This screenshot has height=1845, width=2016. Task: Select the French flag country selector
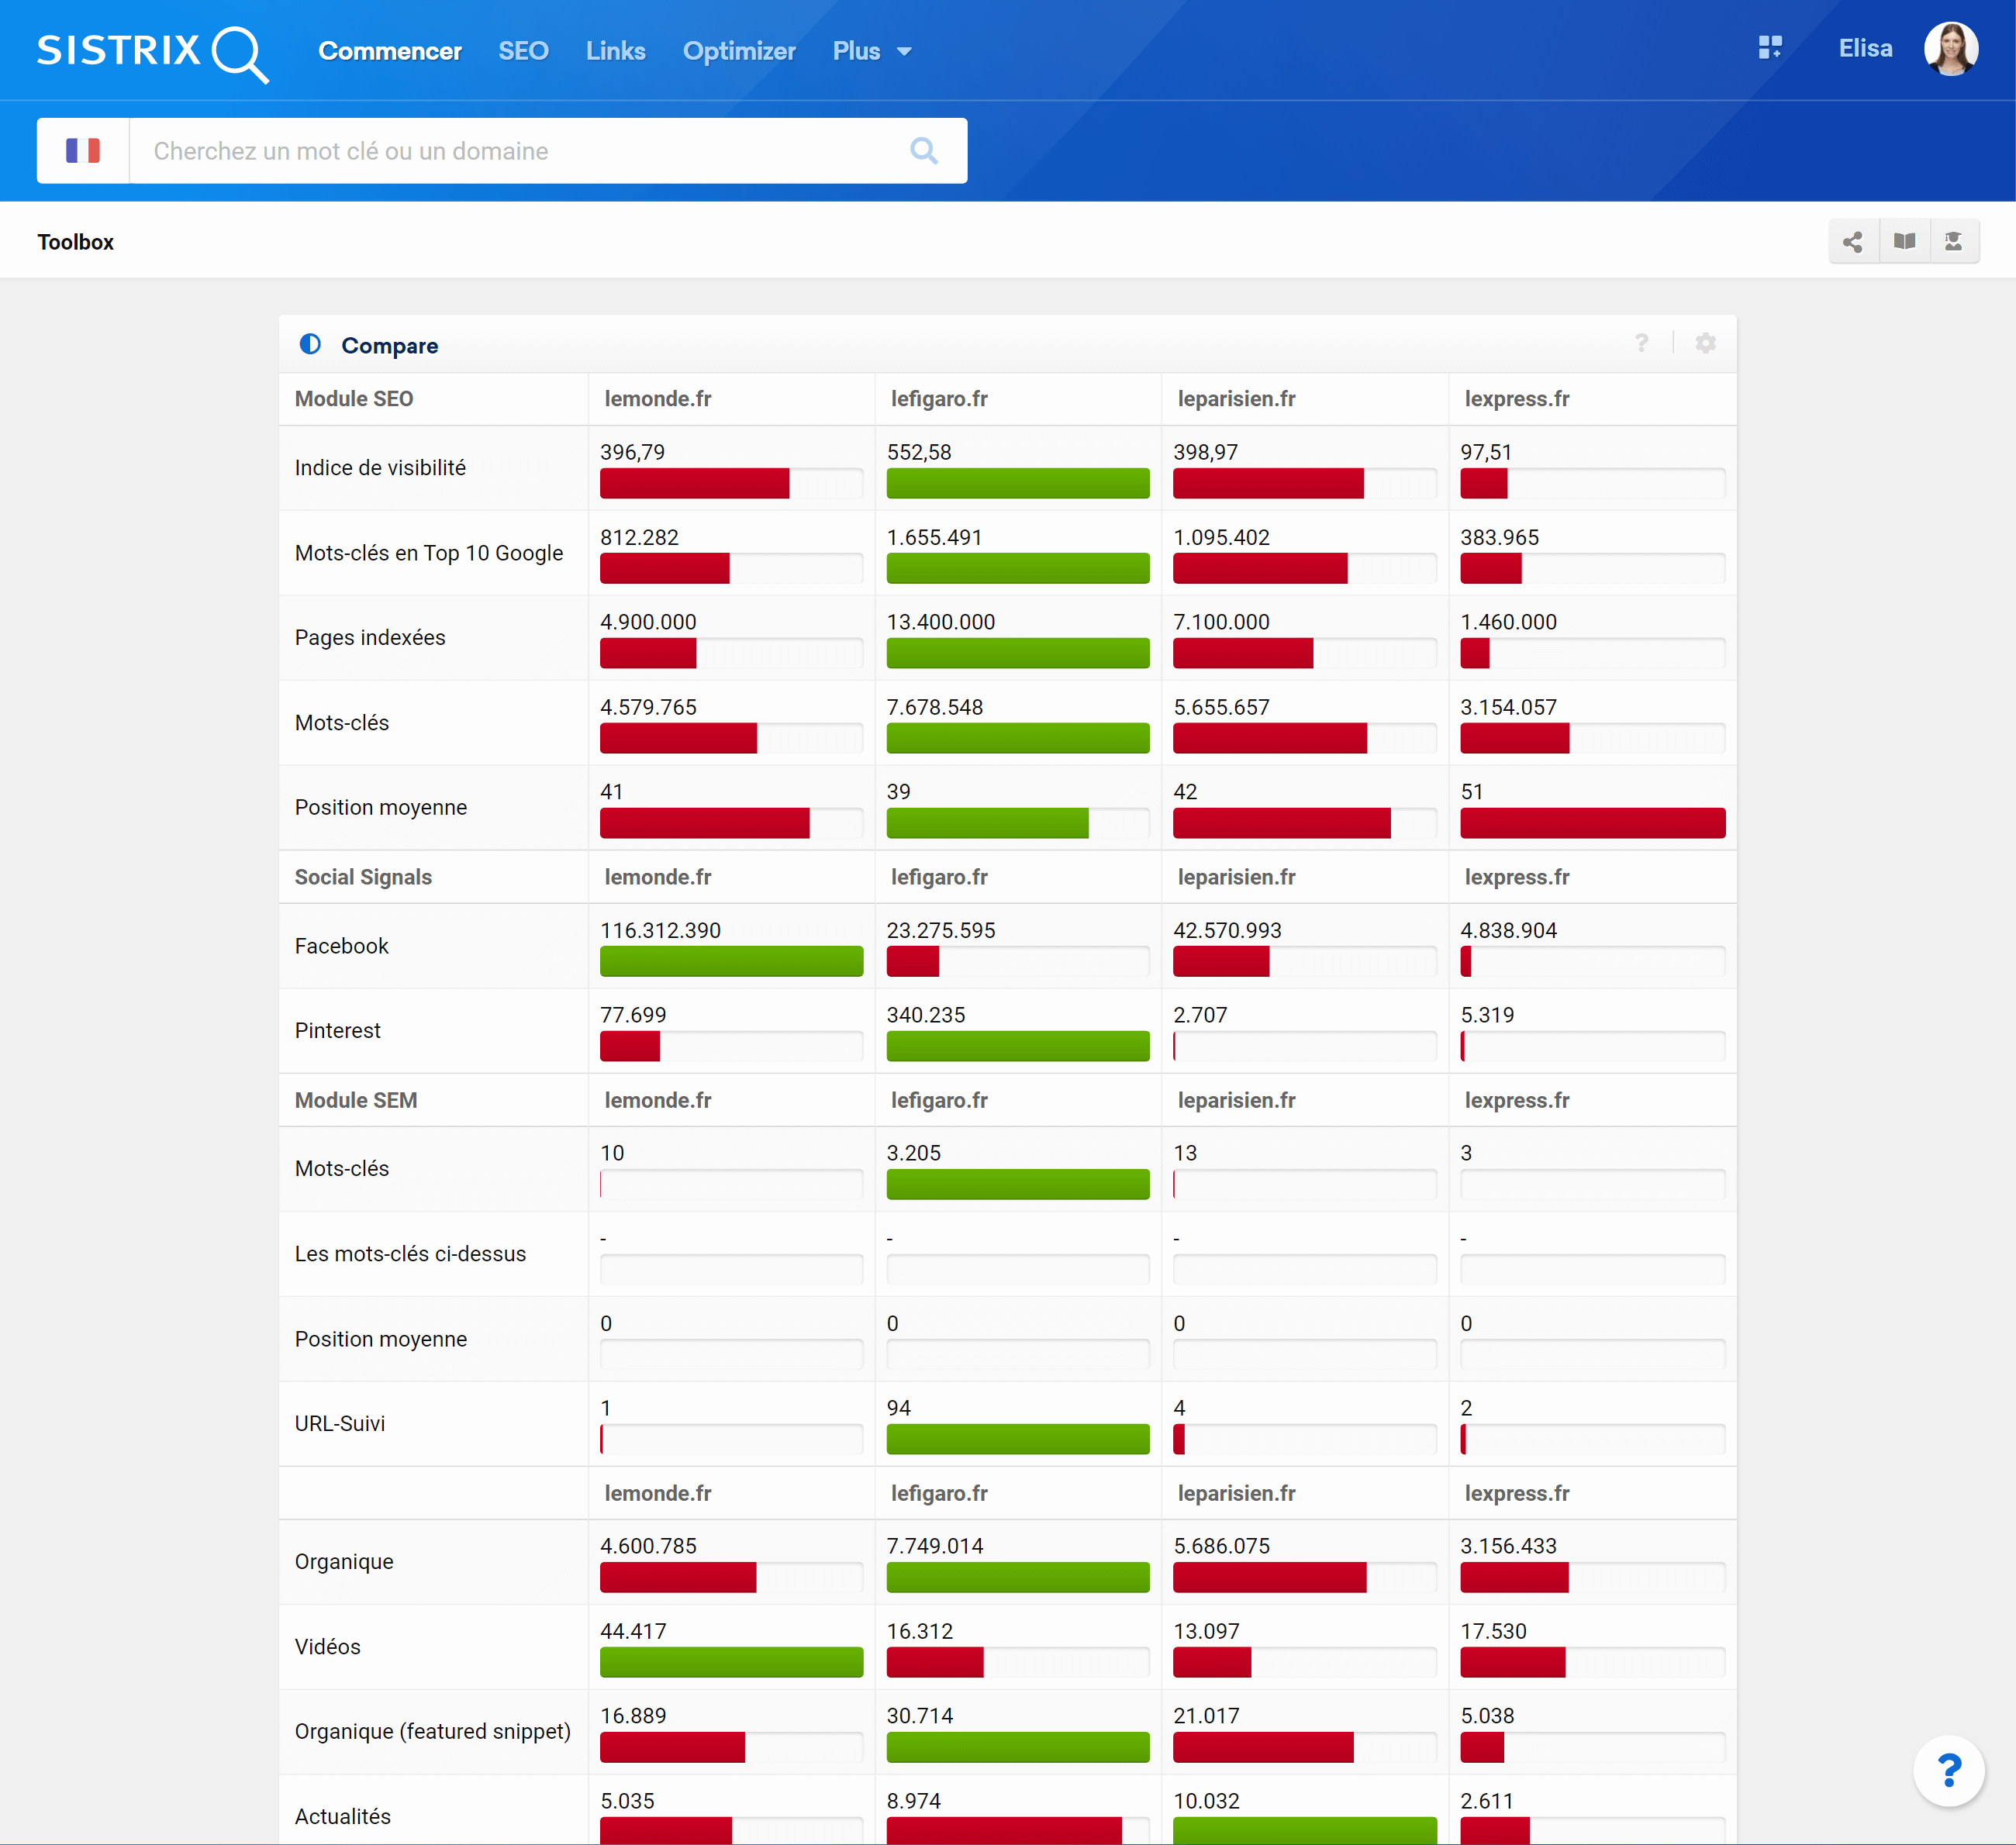[x=83, y=151]
